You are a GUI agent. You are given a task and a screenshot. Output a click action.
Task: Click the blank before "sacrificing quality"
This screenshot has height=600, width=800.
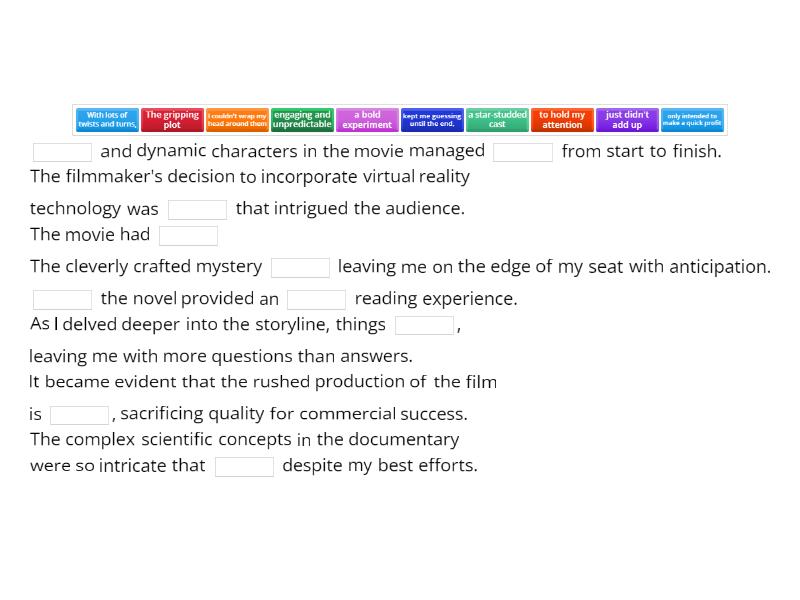78,414
